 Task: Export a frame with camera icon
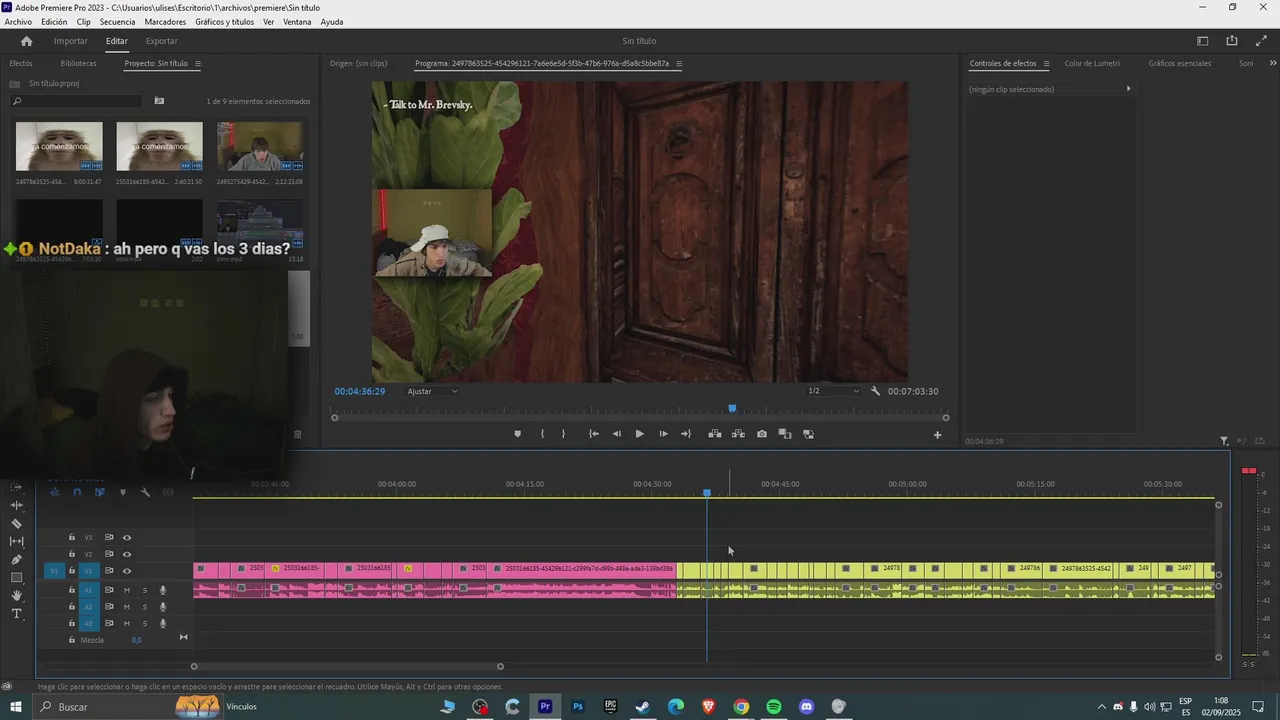tap(762, 434)
